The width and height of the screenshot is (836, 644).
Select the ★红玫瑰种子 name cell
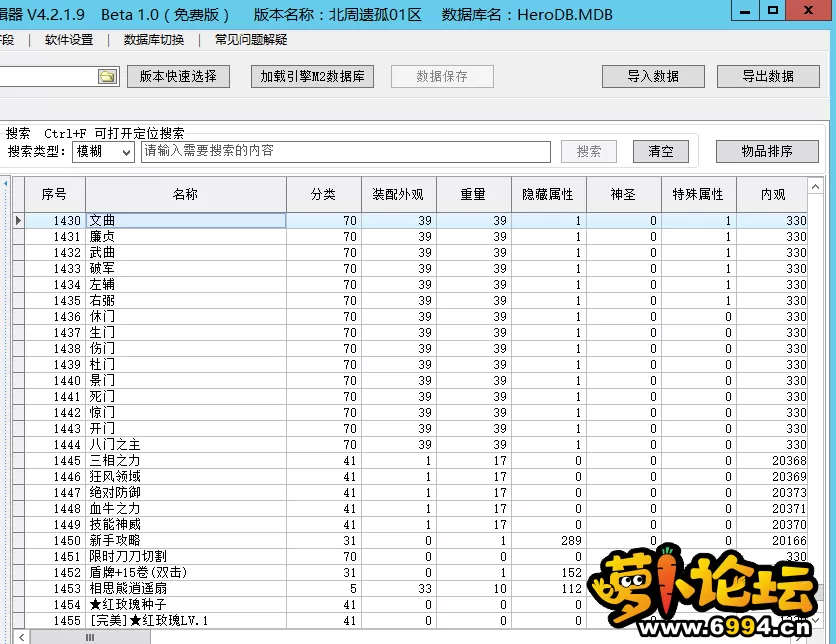(186, 604)
